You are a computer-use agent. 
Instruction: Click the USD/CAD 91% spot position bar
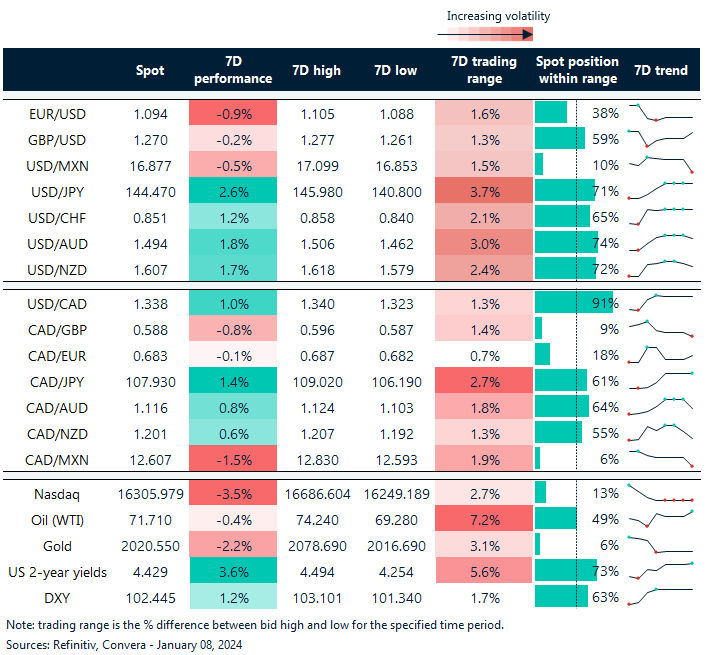(x=560, y=302)
